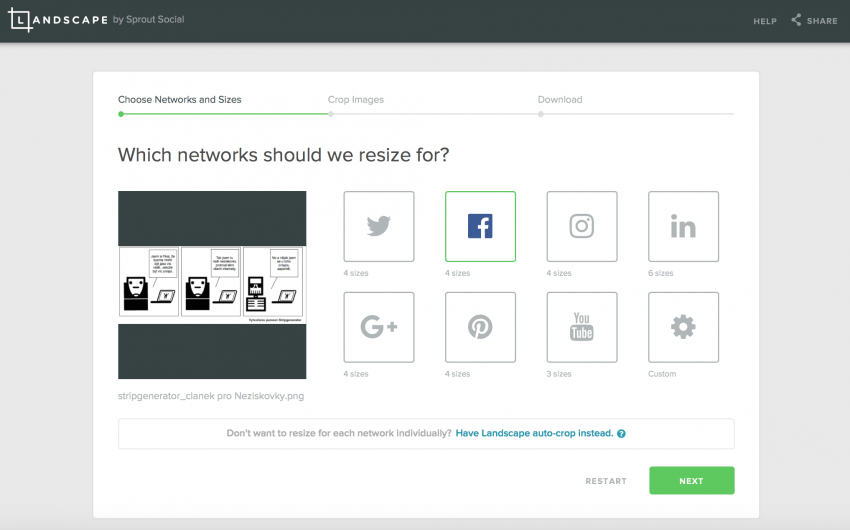Screen dimensions: 850x530
Task: Select the LinkedIn network tile
Action: click(x=684, y=227)
